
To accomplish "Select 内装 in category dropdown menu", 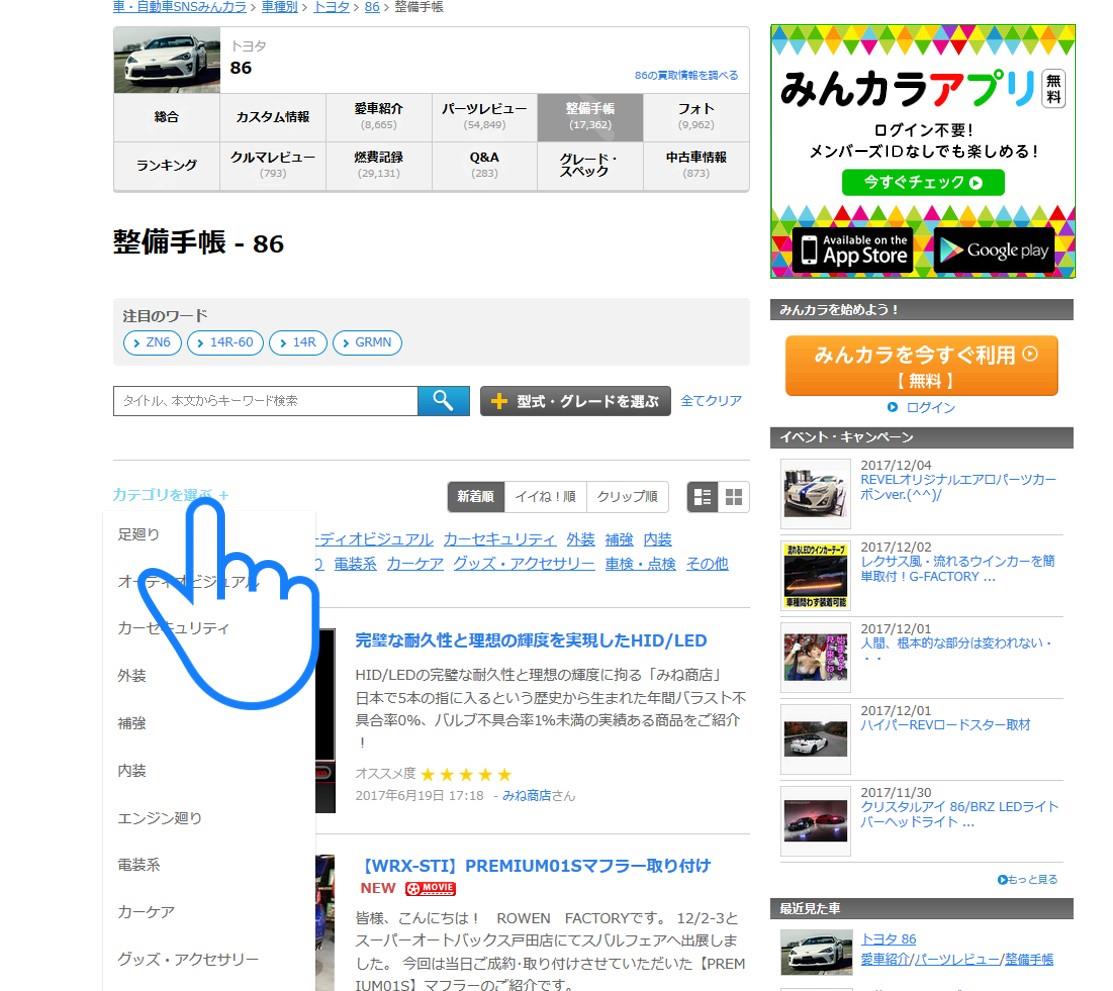I will pos(131,770).
